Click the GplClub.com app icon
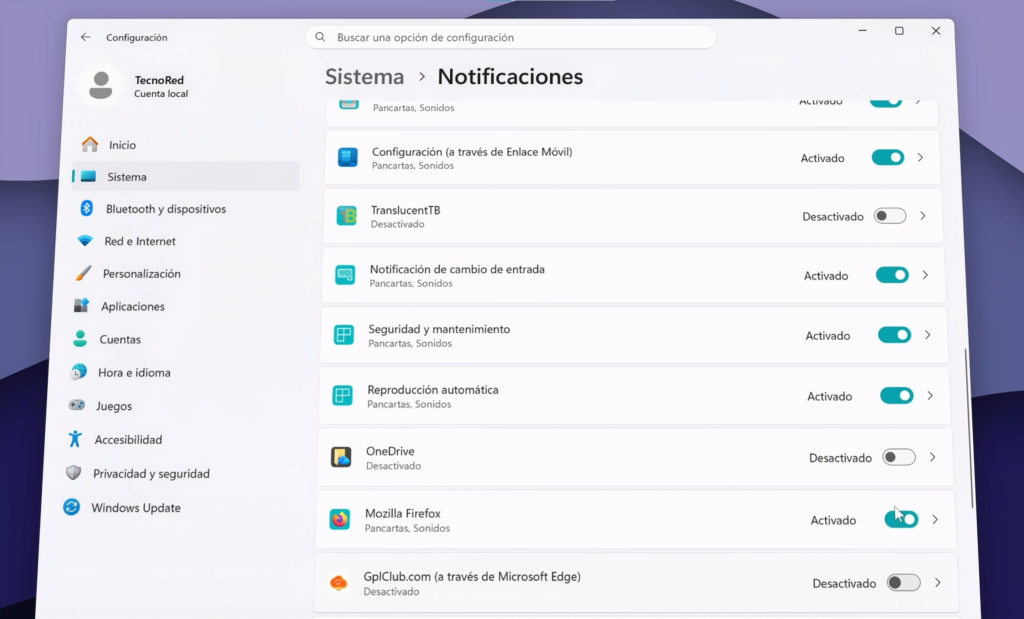This screenshot has width=1024, height=619. coord(338,582)
